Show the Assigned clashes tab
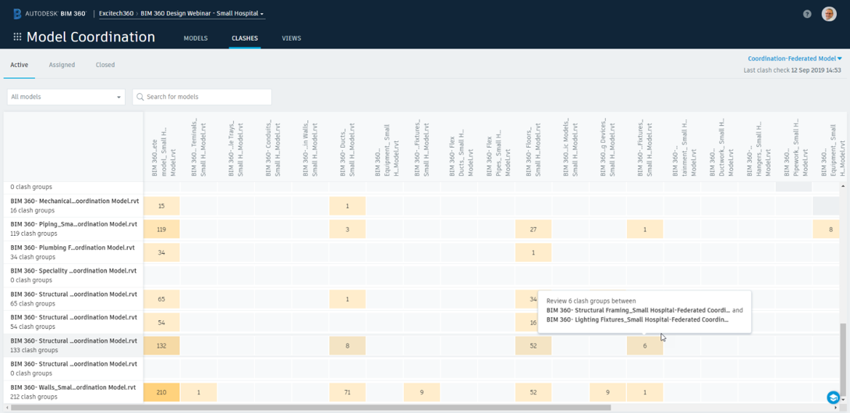 [x=62, y=65]
